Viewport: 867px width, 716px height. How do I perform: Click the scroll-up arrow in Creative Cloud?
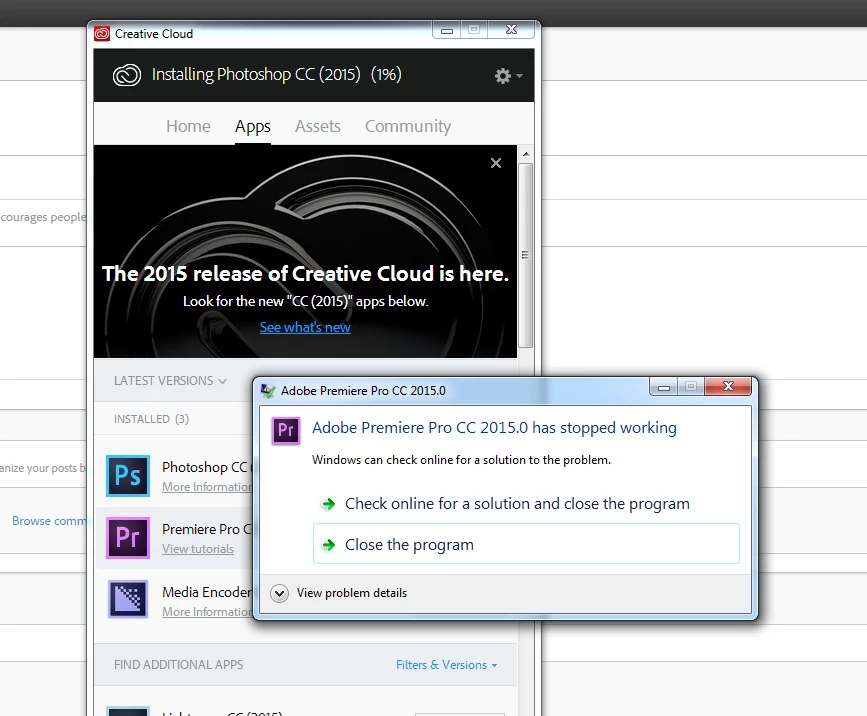click(526, 154)
